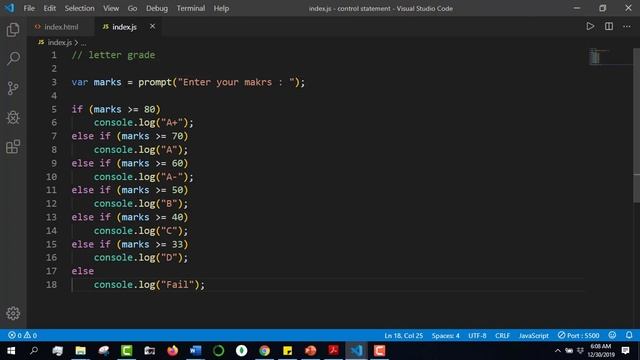Open the Terminal menu

tap(191, 8)
